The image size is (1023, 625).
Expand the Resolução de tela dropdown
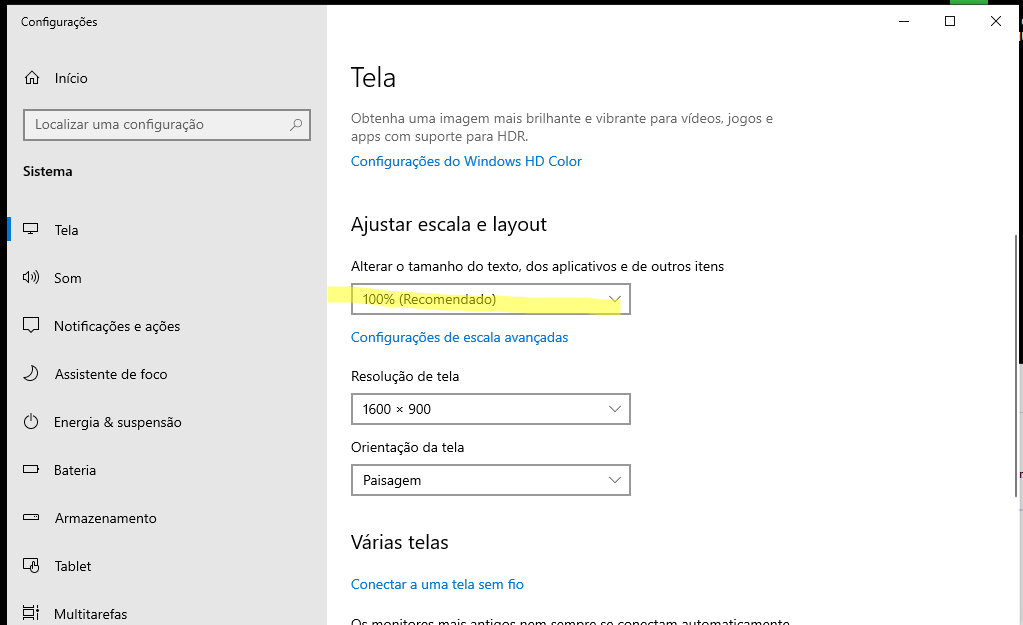click(x=490, y=409)
